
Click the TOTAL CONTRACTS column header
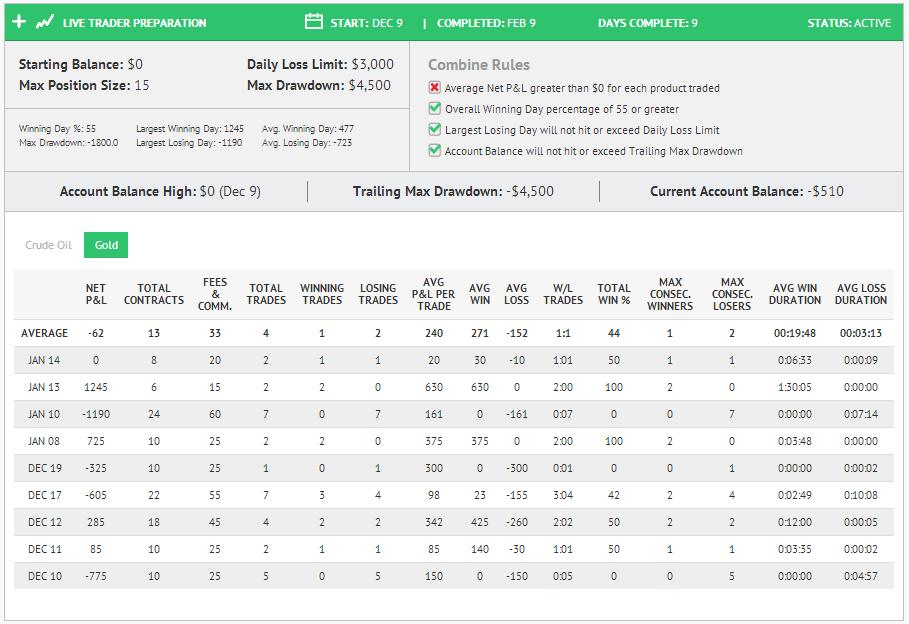coord(154,294)
